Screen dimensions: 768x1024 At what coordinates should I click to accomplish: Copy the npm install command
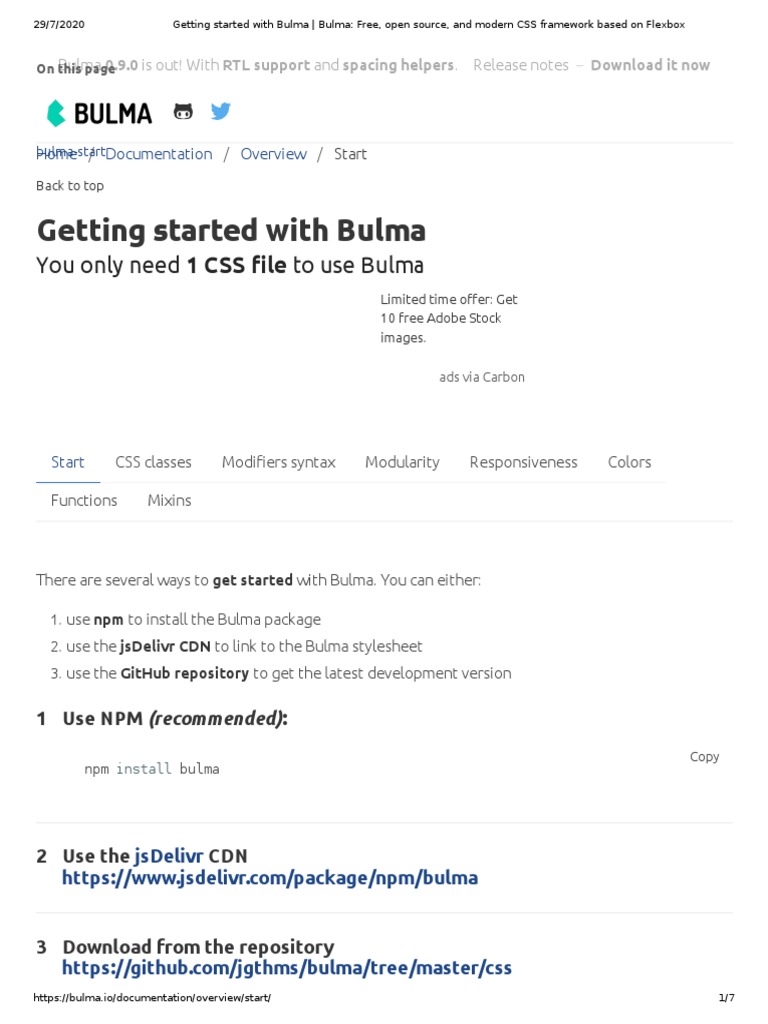[x=704, y=757]
